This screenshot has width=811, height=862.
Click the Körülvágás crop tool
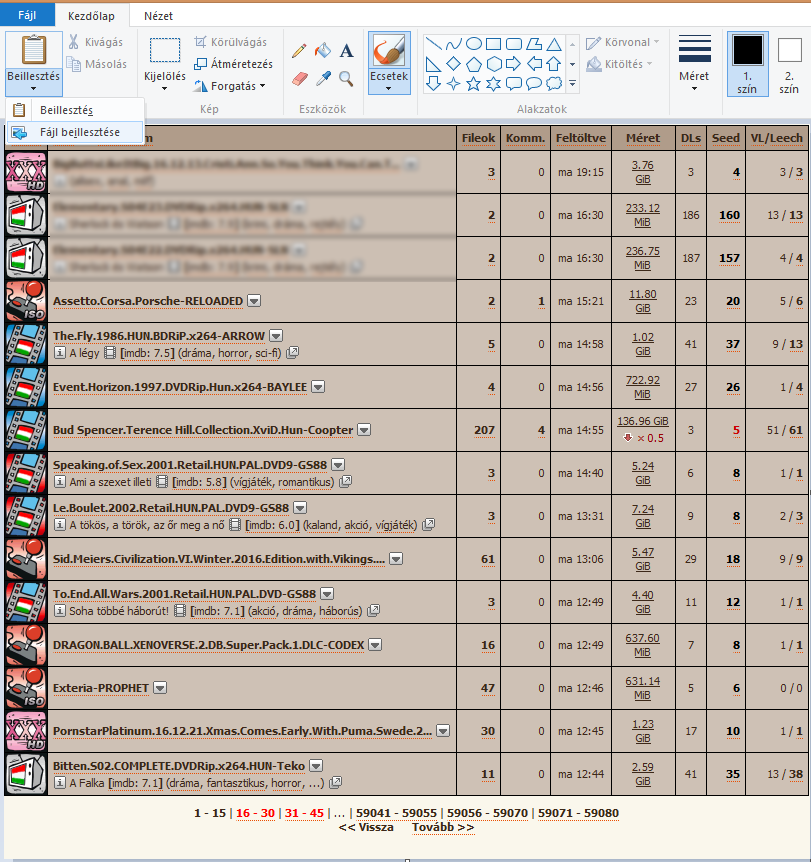(230, 42)
